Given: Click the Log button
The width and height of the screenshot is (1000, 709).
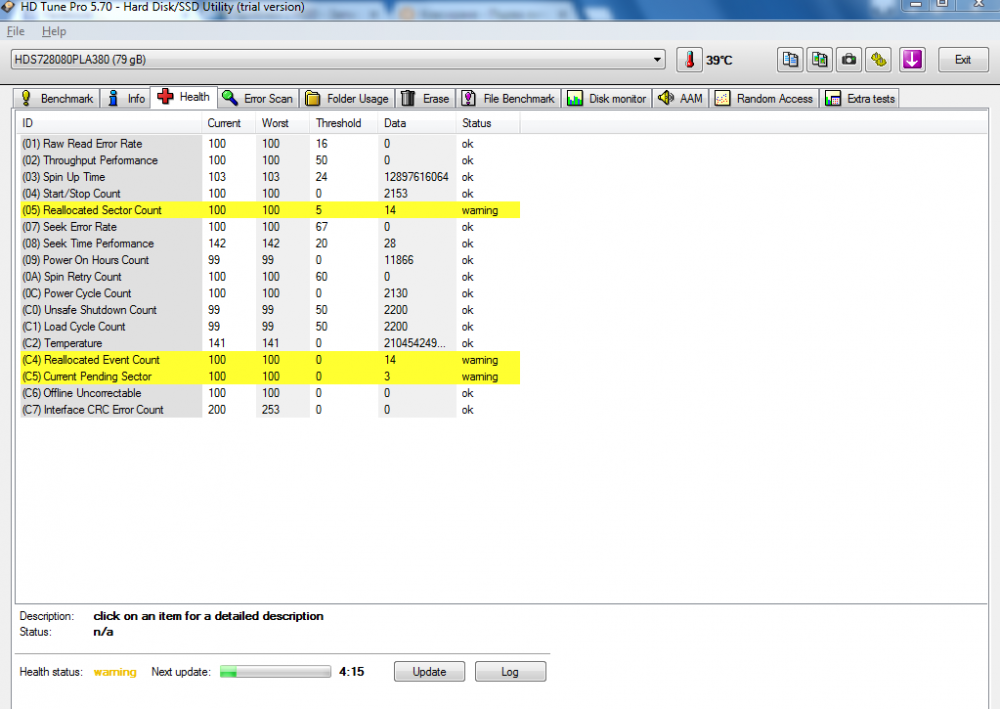Looking at the screenshot, I should click(x=510, y=671).
